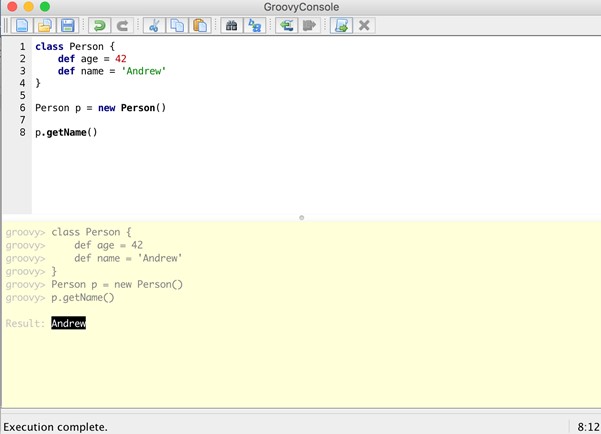Save the current script
Viewport: 601px width, 434px height.
coord(68,26)
